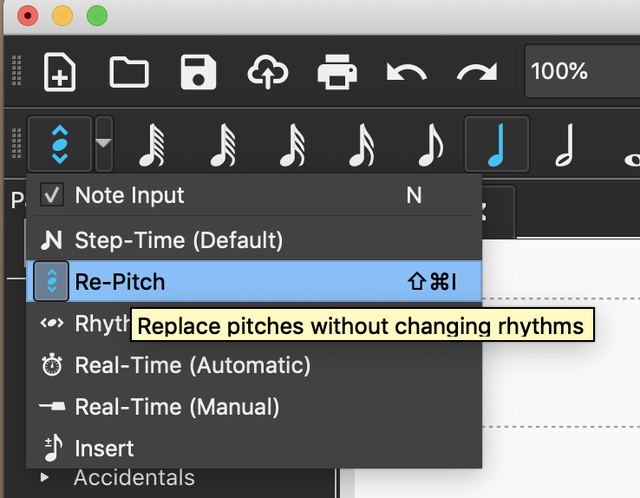Select the Insert input mode
The width and height of the screenshot is (640, 498).
[104, 448]
